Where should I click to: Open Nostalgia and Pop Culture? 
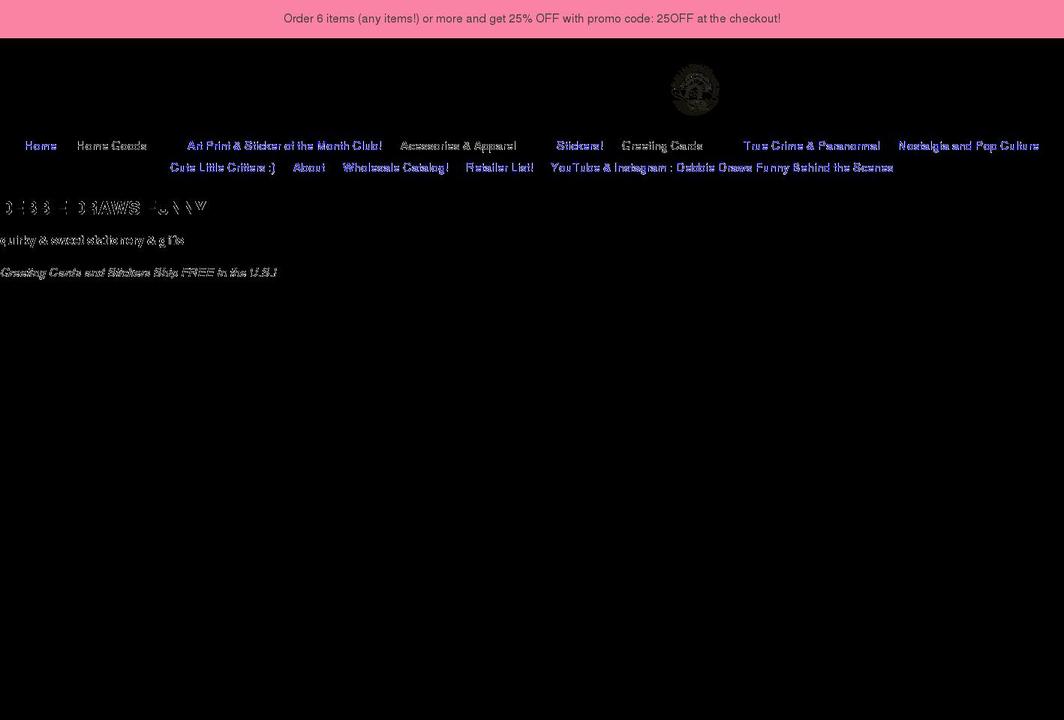[968, 146]
